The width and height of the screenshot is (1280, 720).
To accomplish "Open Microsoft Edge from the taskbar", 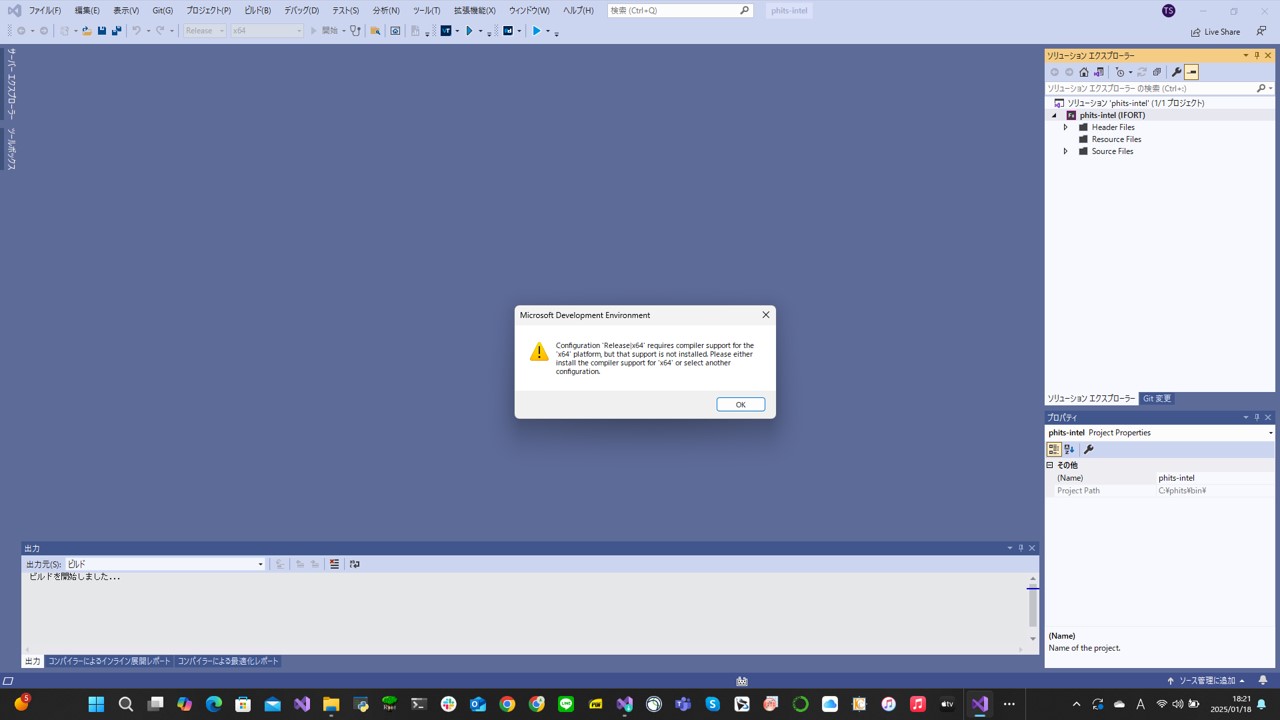I will 214,704.
